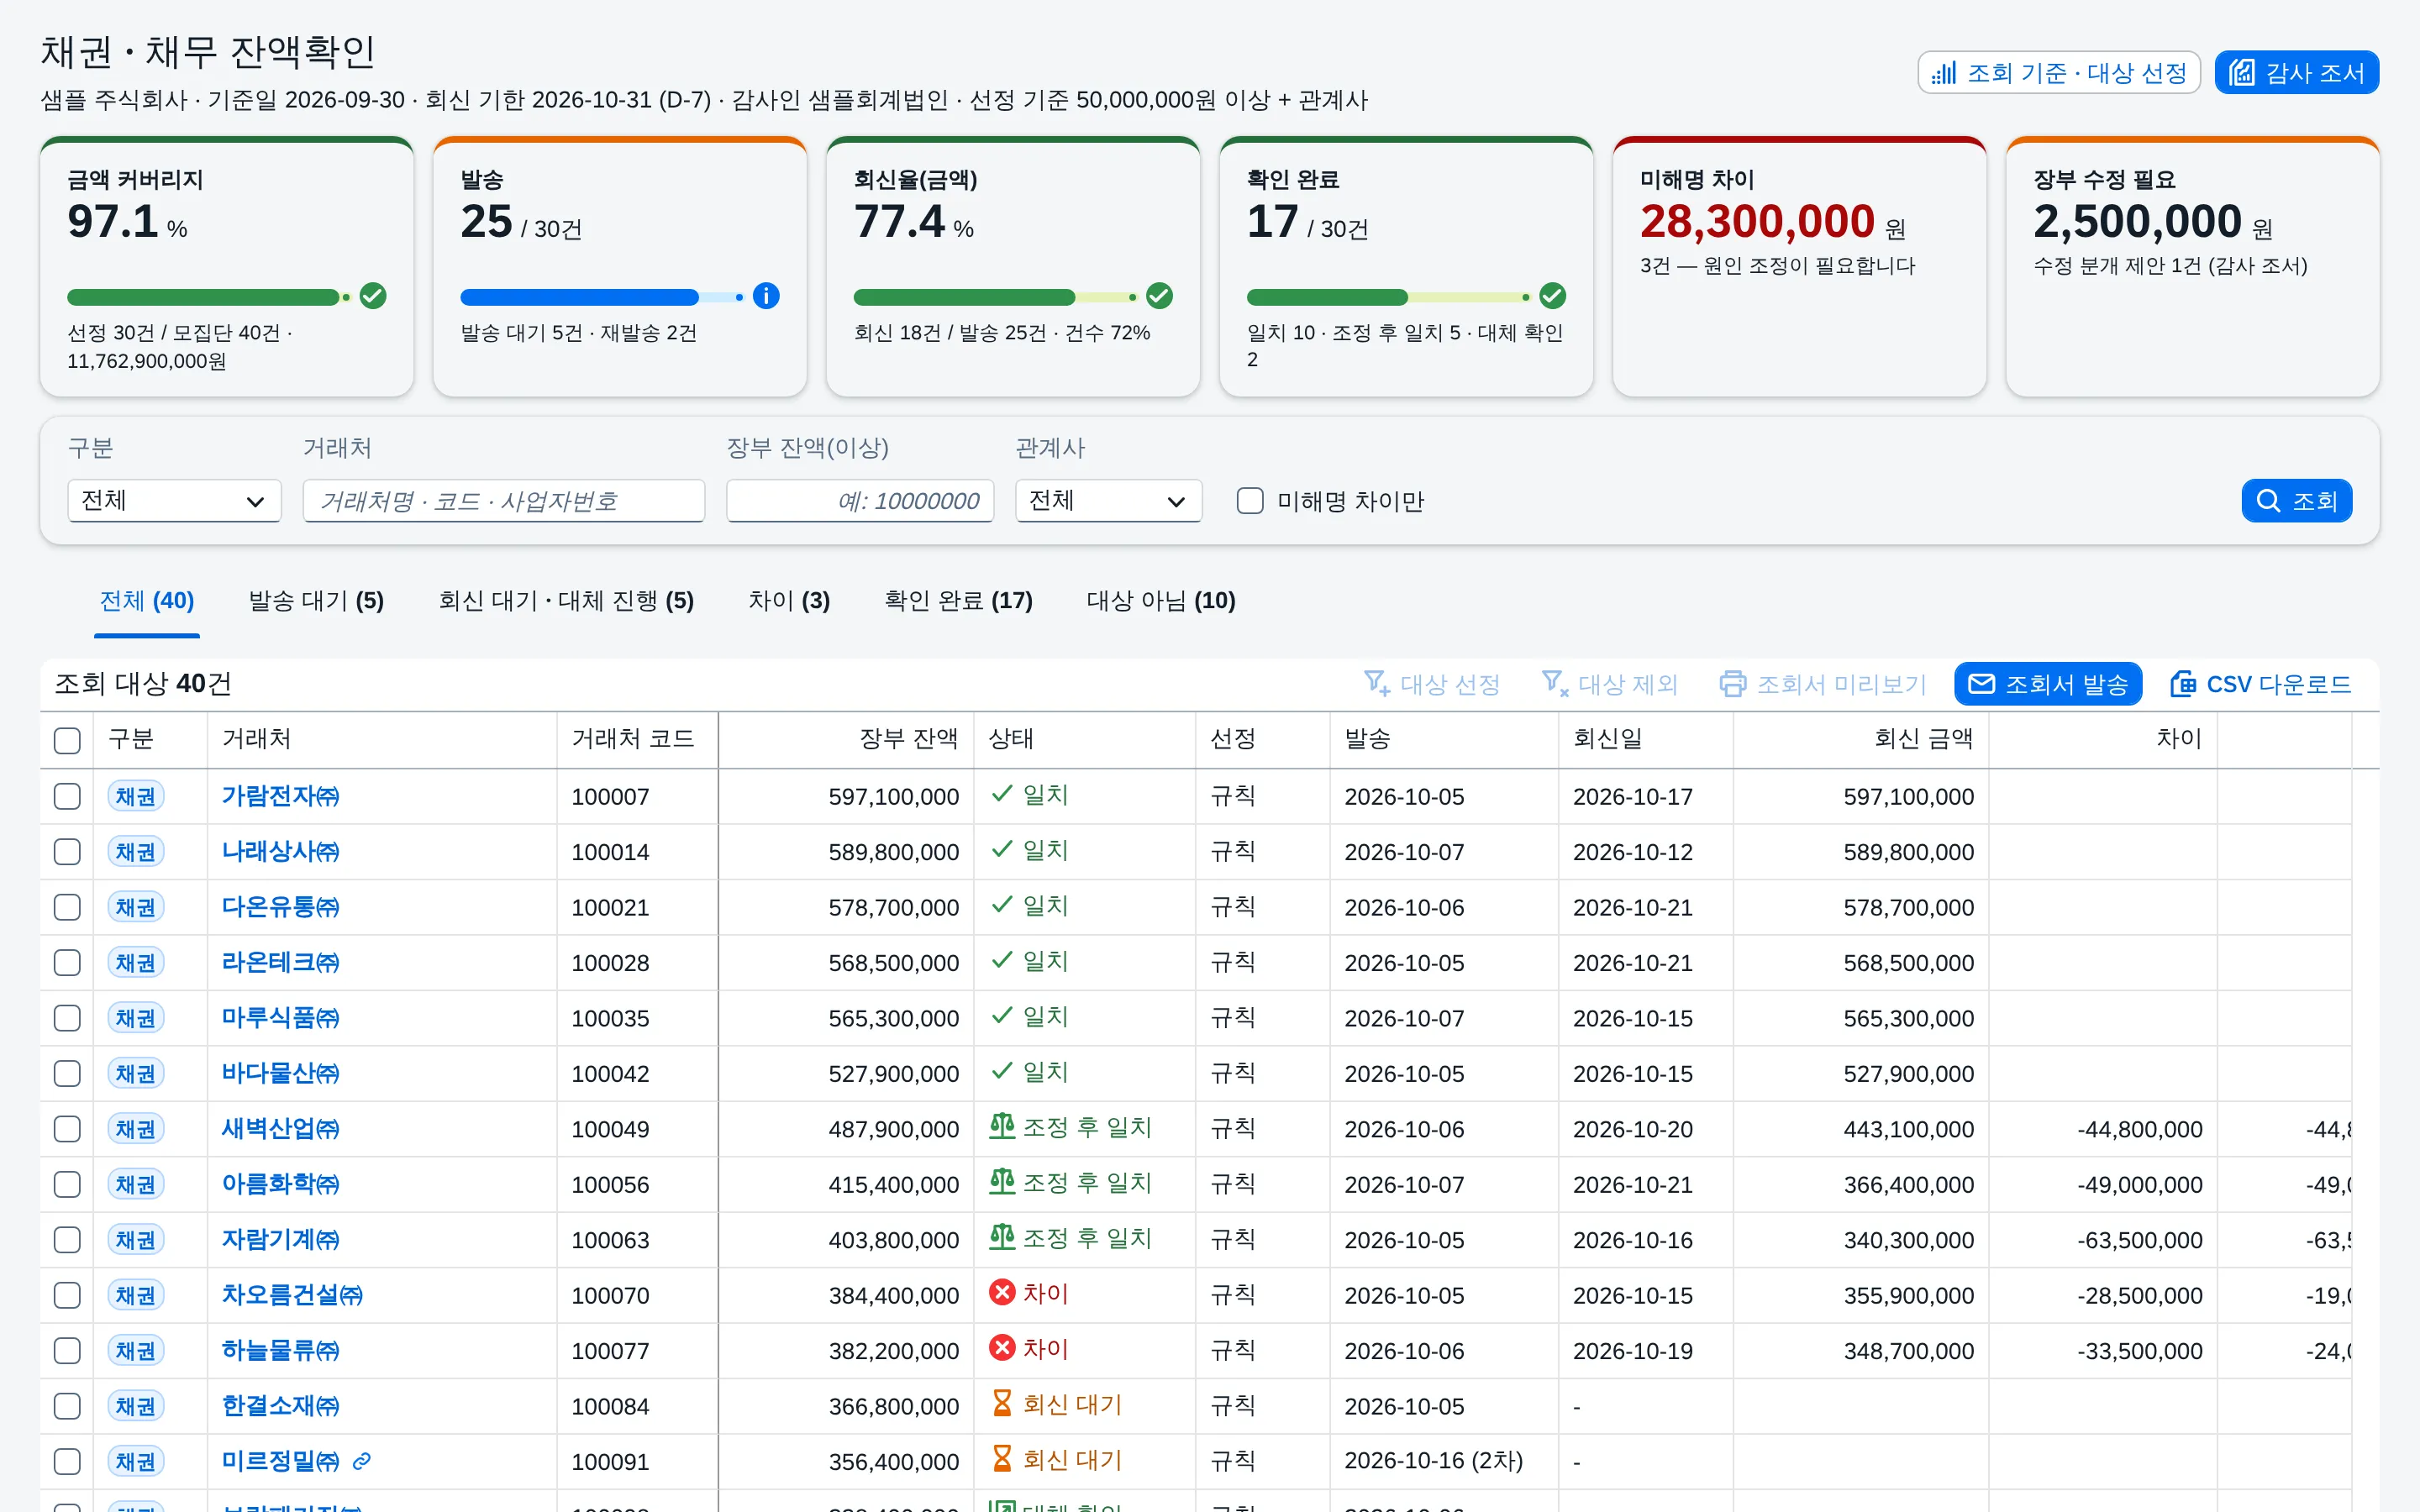Click the green check icon on 확인 완료 card
The height and width of the screenshot is (1512, 2420).
tap(1552, 296)
